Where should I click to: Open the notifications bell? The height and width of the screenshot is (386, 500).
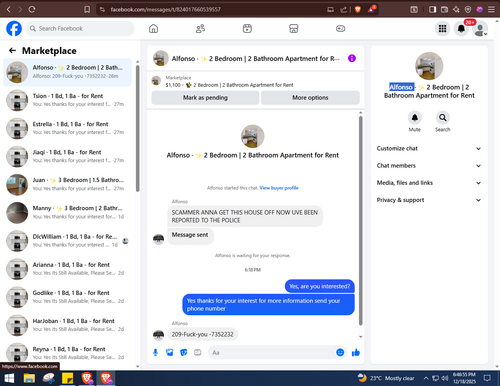pos(461,29)
